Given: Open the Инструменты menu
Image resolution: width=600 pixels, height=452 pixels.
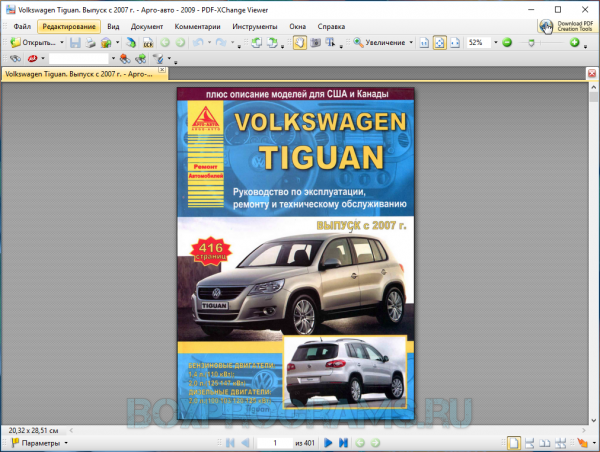Looking at the screenshot, I should pos(255,26).
